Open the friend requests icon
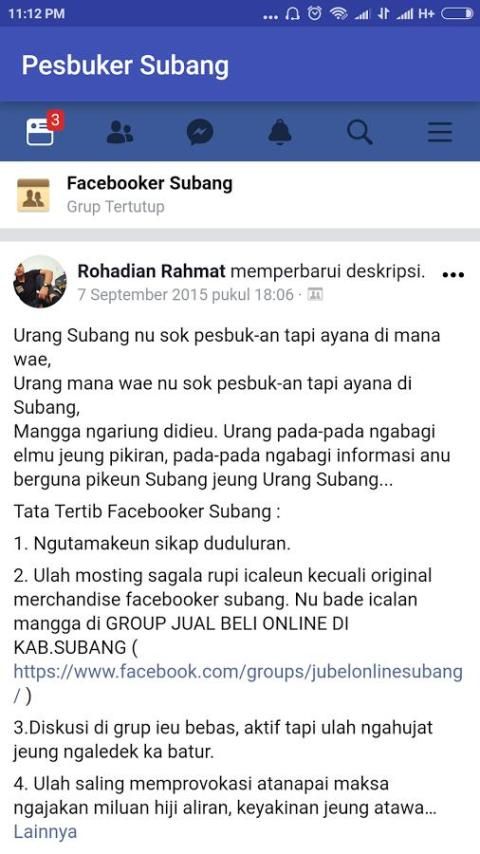Image resolution: width=480 pixels, height=854 pixels. point(120,132)
